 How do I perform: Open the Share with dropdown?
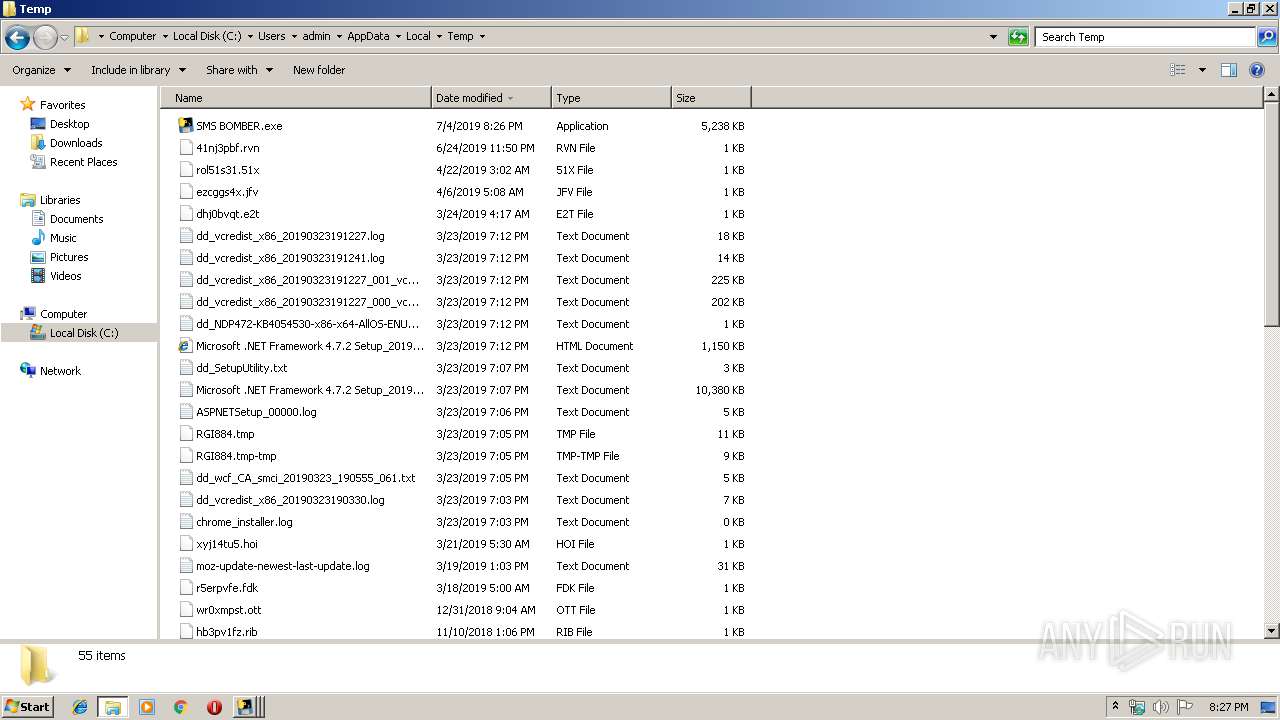coord(239,70)
